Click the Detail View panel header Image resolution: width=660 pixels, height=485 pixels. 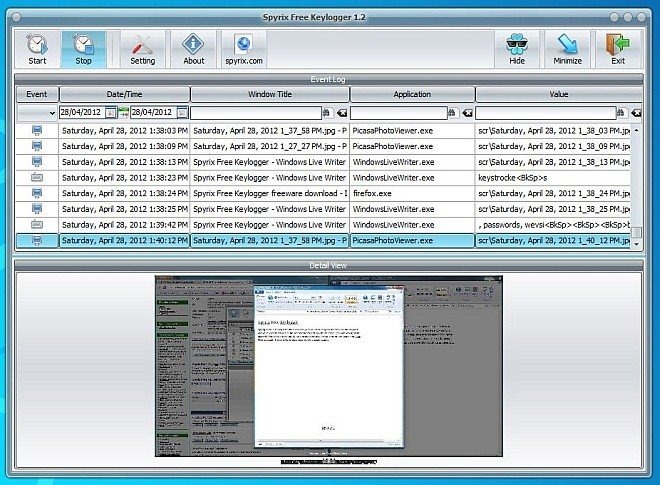(x=328, y=265)
